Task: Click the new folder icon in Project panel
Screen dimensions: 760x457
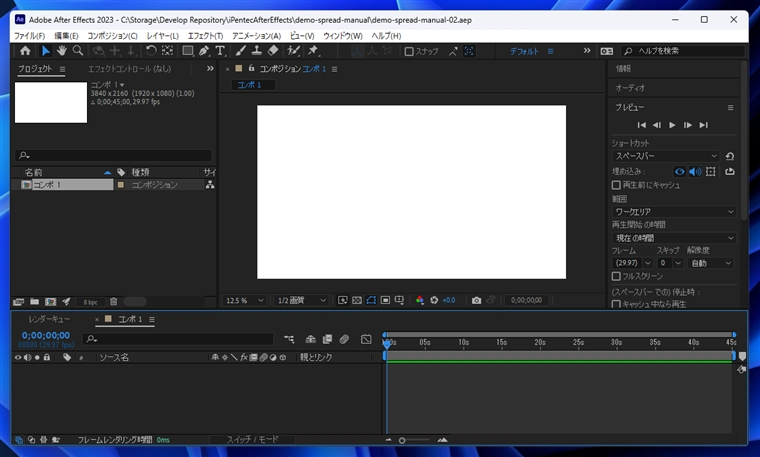Action: (34, 301)
